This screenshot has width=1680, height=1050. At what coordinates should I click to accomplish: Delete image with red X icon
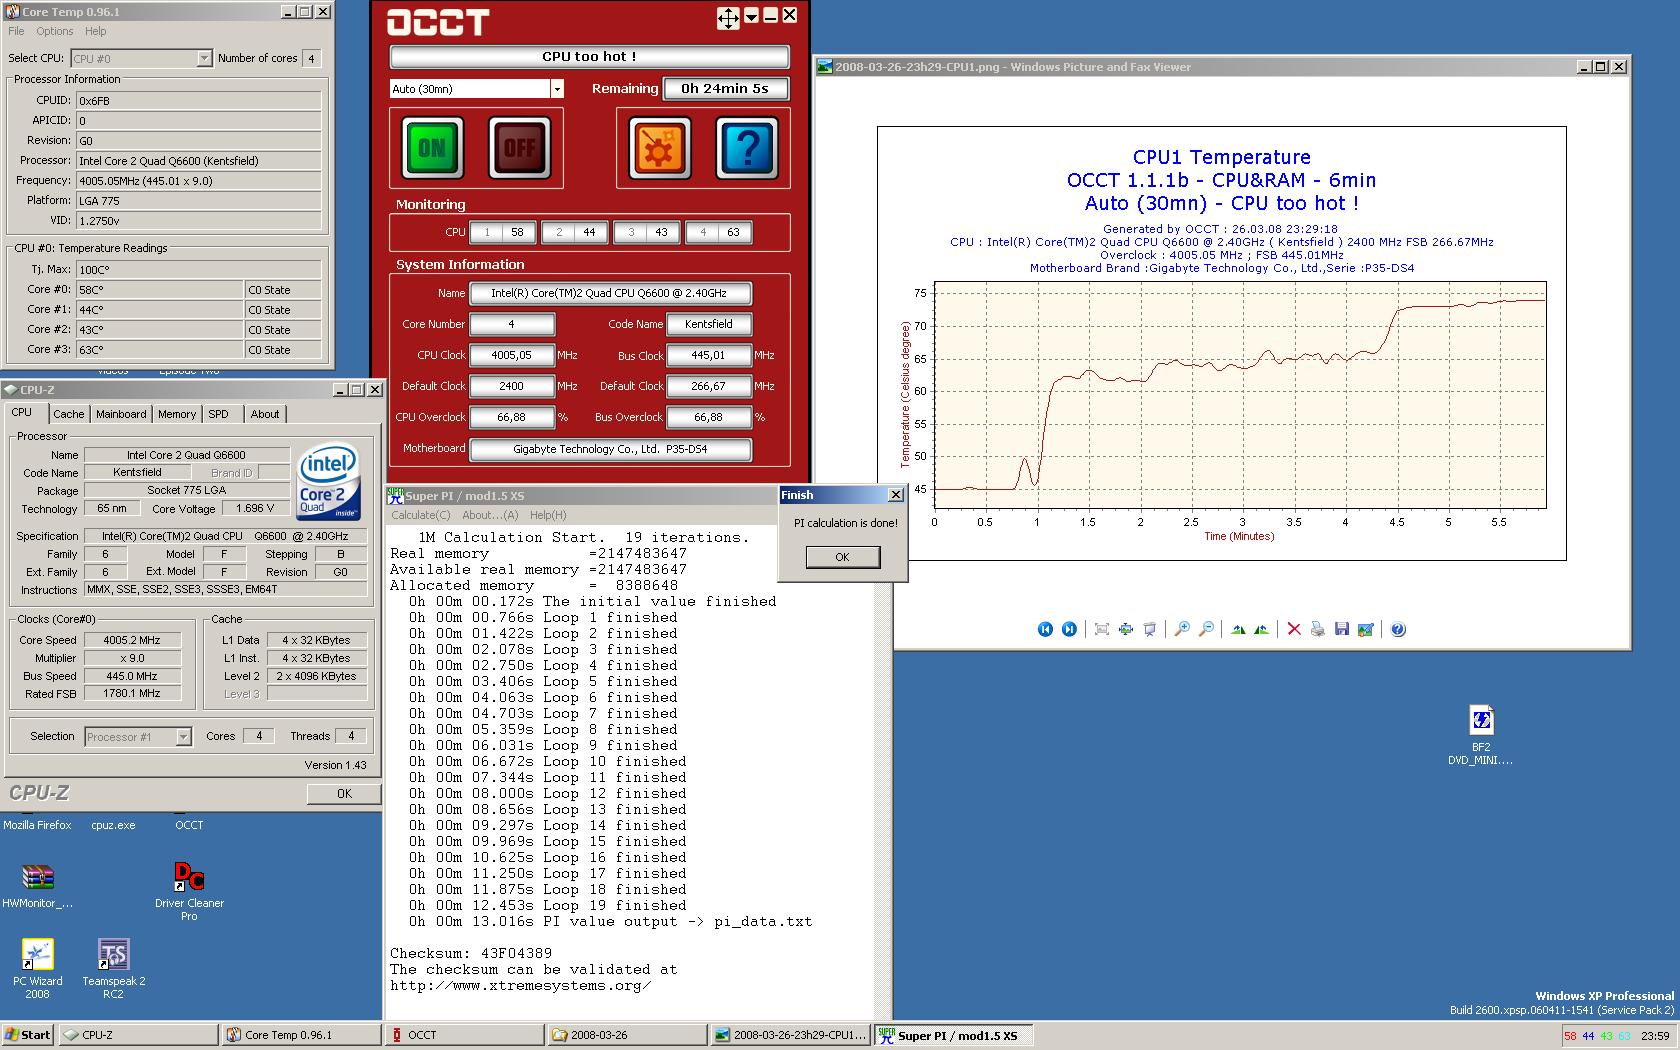click(1294, 629)
